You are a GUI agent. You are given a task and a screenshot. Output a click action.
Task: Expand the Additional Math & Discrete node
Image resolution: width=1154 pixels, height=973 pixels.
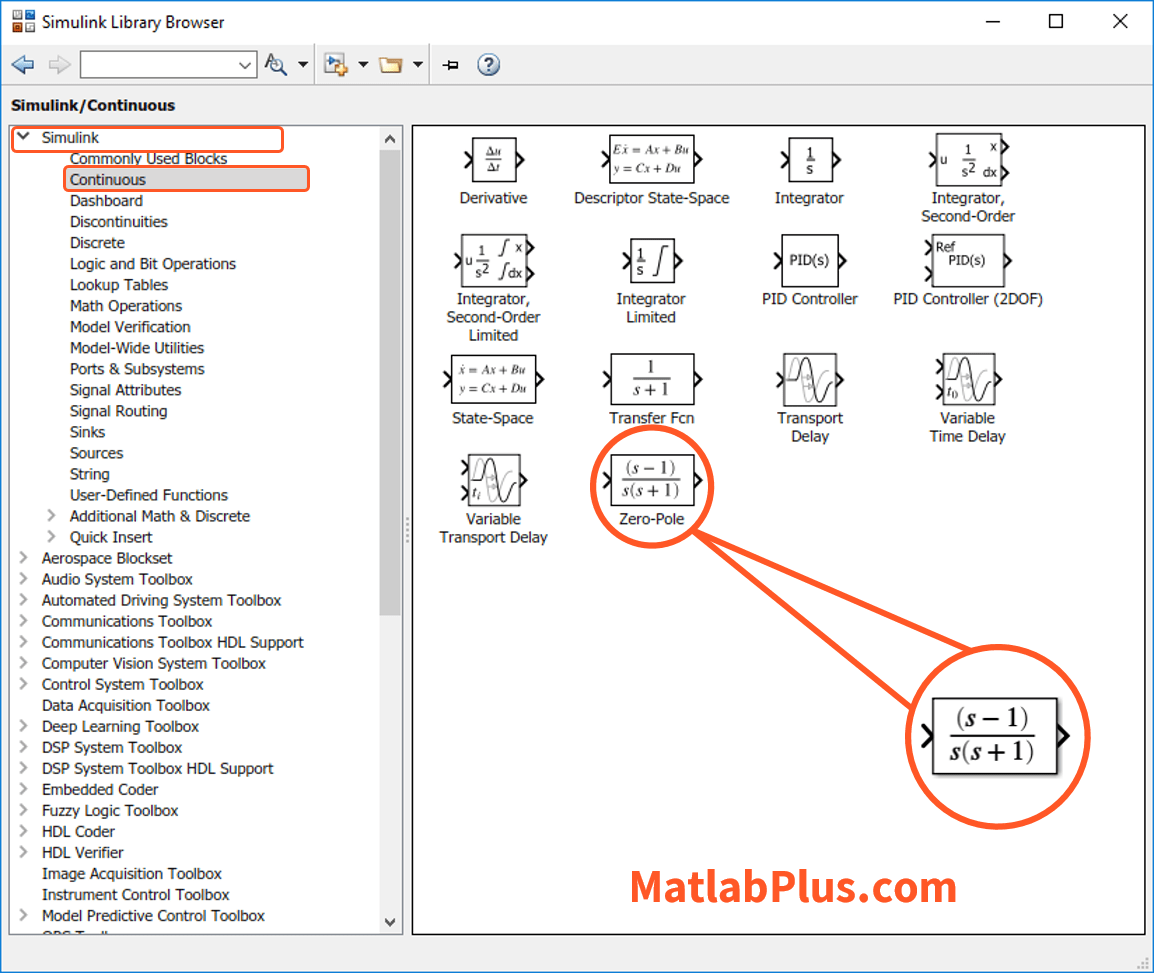(52, 516)
